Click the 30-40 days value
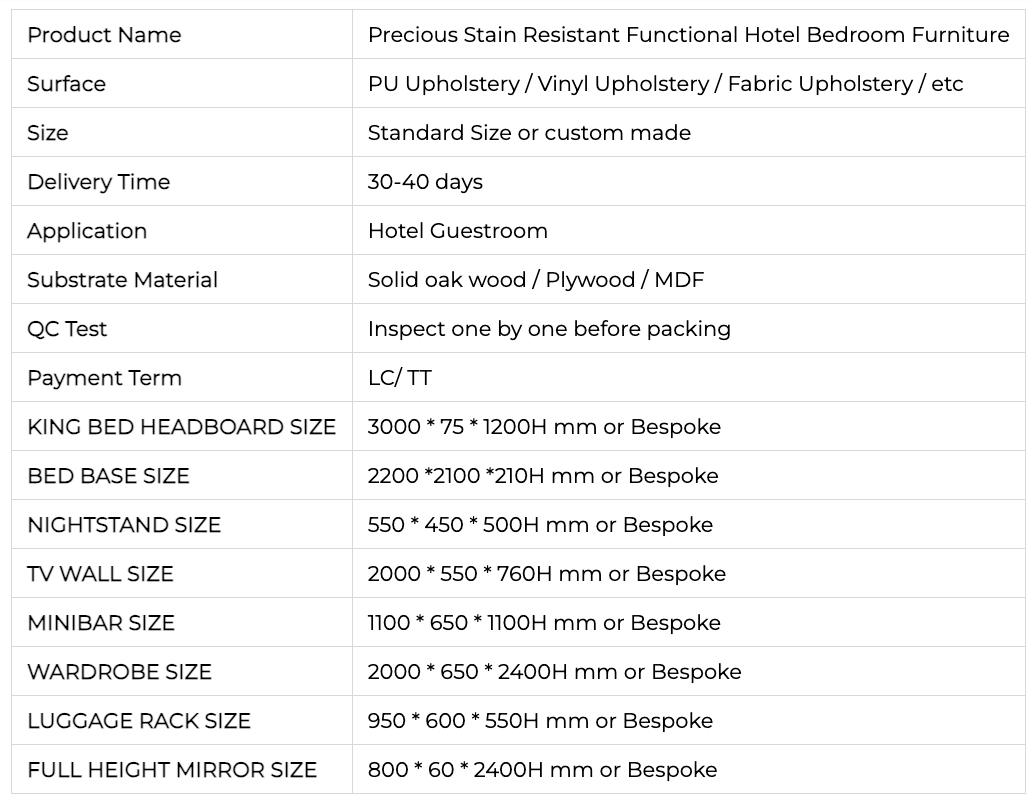This screenshot has height=804, width=1029. [x=425, y=182]
